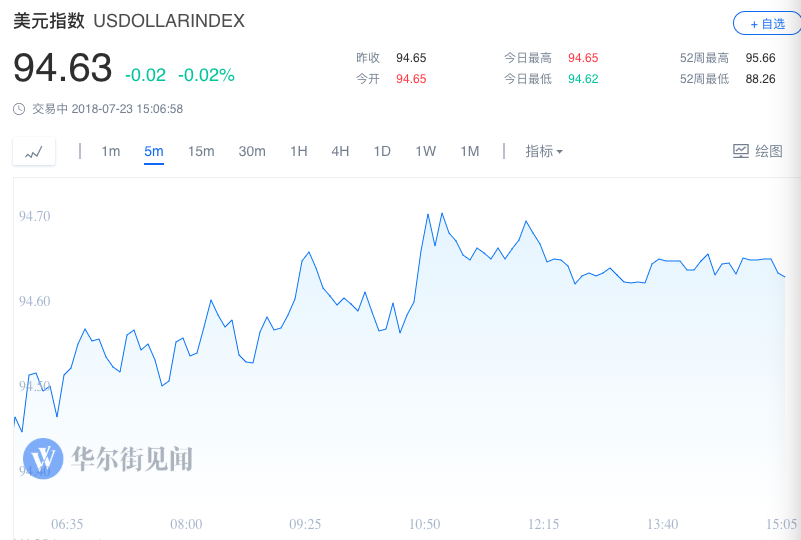Click the 10:50 time axis label
Image resolution: width=801 pixels, height=540 pixels.
coord(425,524)
